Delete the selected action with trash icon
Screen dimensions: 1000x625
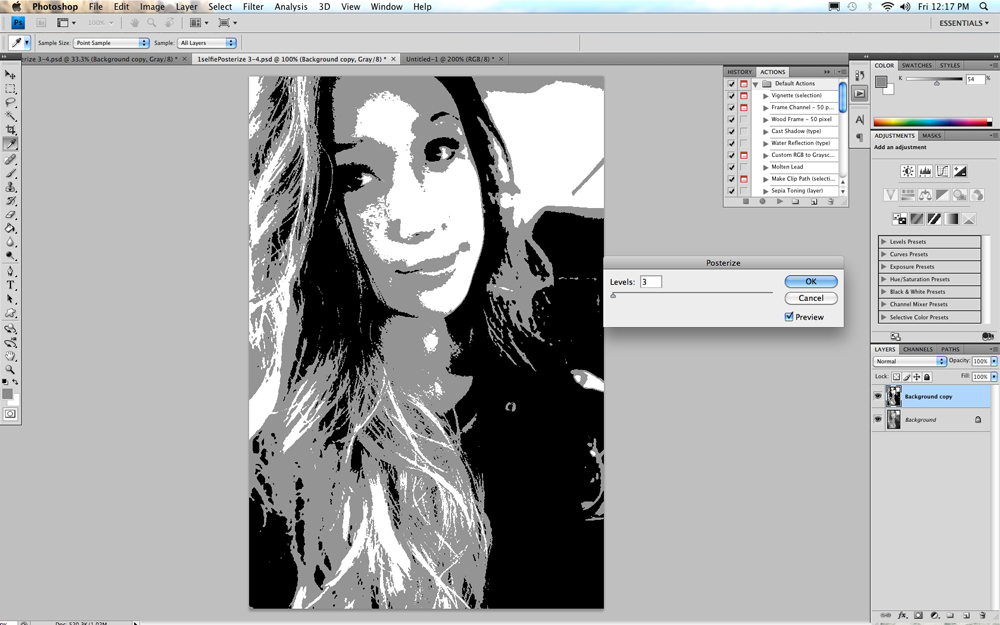tap(830, 202)
